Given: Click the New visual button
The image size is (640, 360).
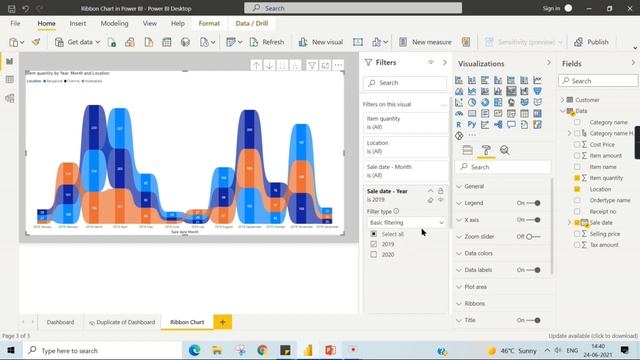Looking at the screenshot, I should pyautogui.click(x=321, y=42).
